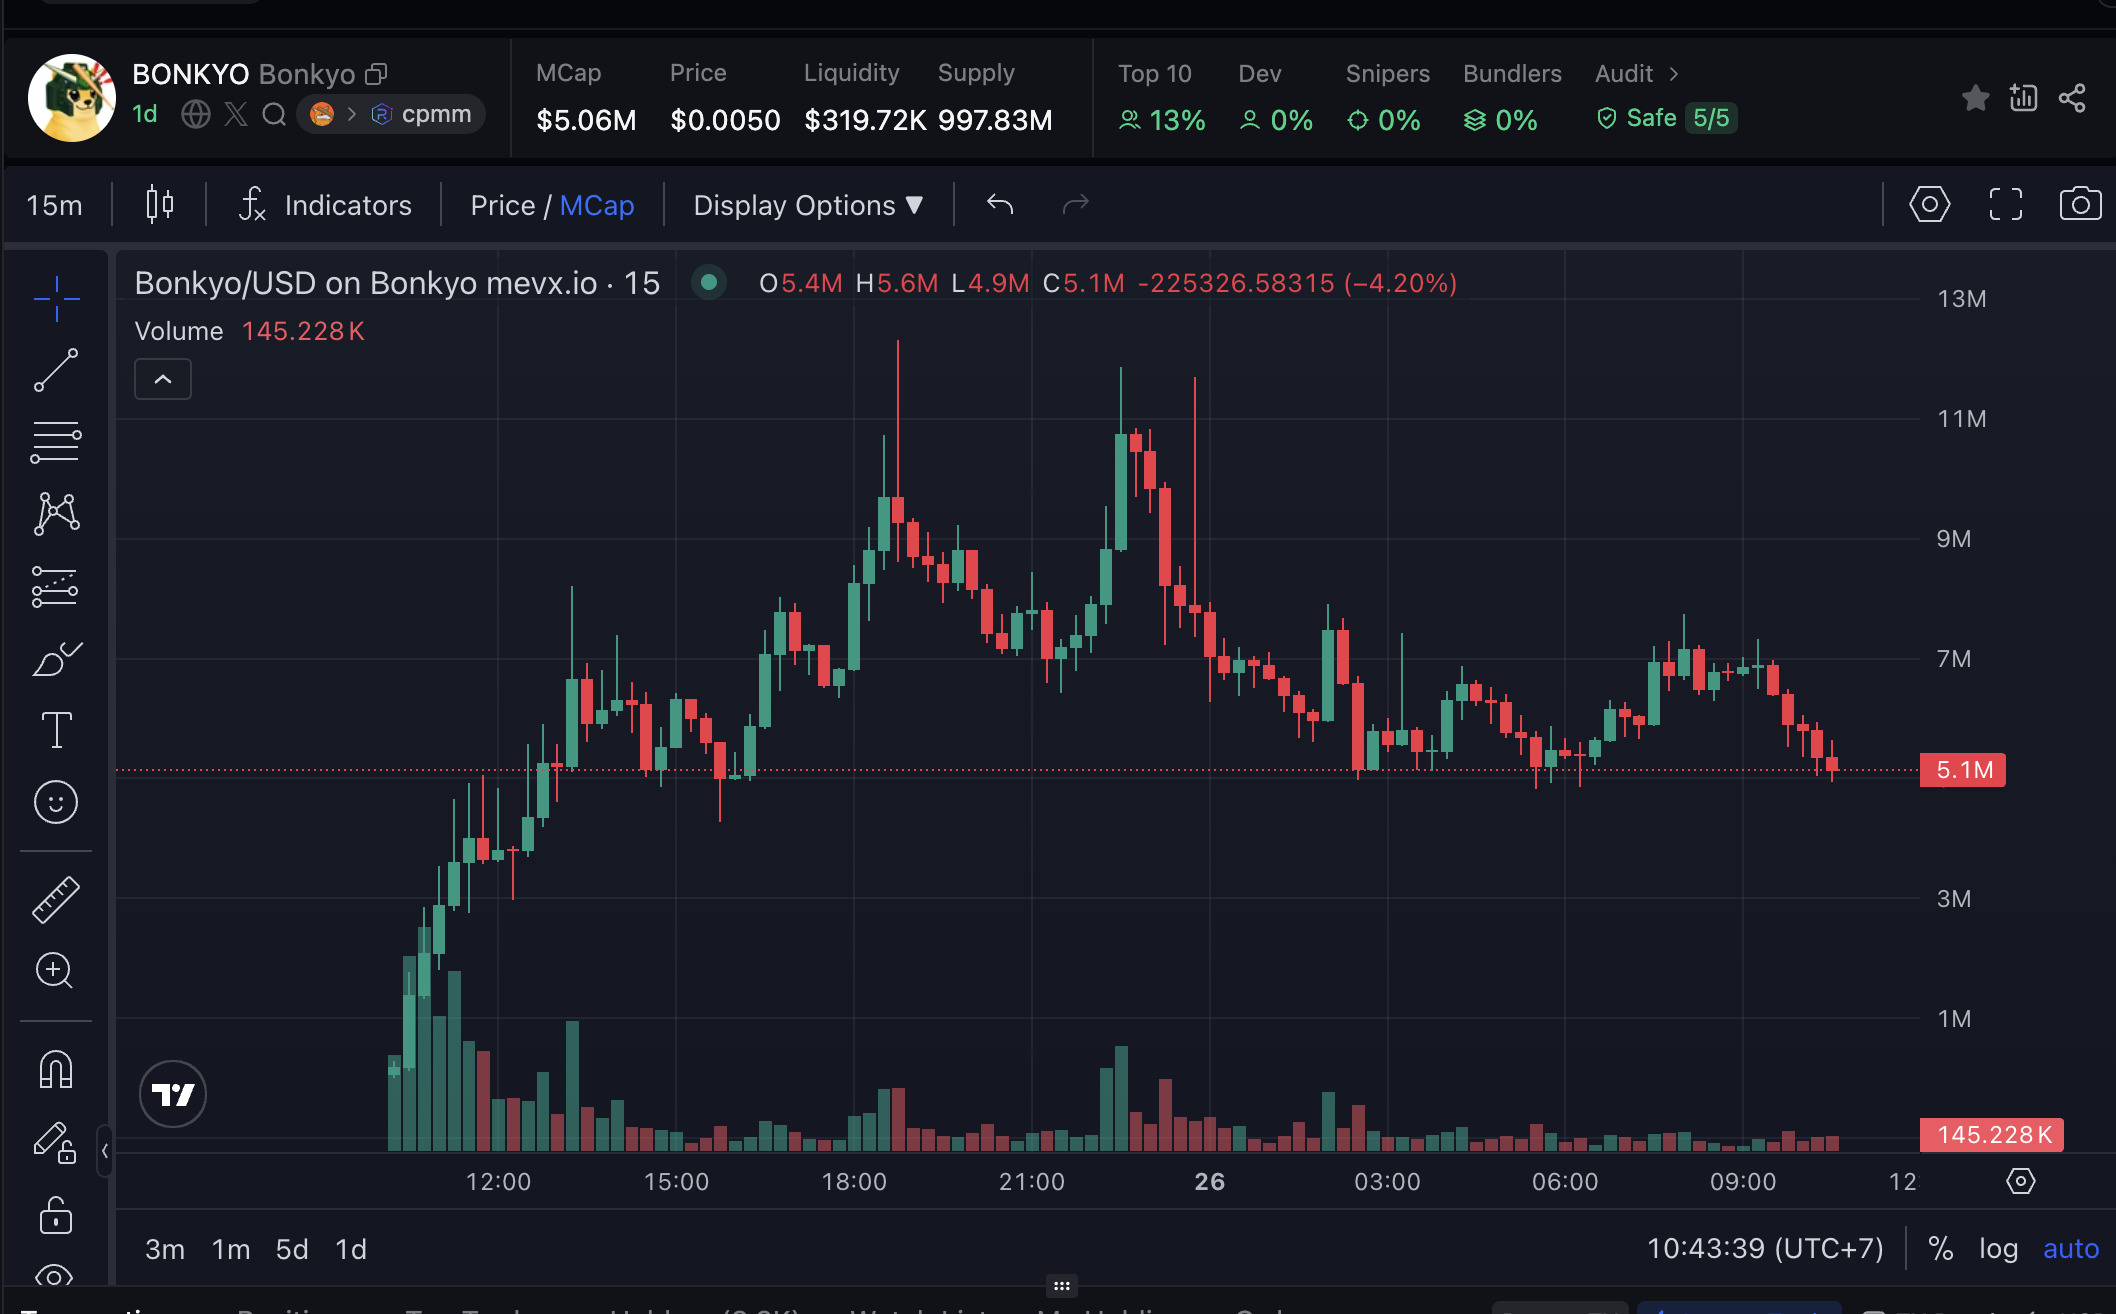Activate the zoom in tool
Screen dimensions: 2116x1314
click(x=56, y=971)
